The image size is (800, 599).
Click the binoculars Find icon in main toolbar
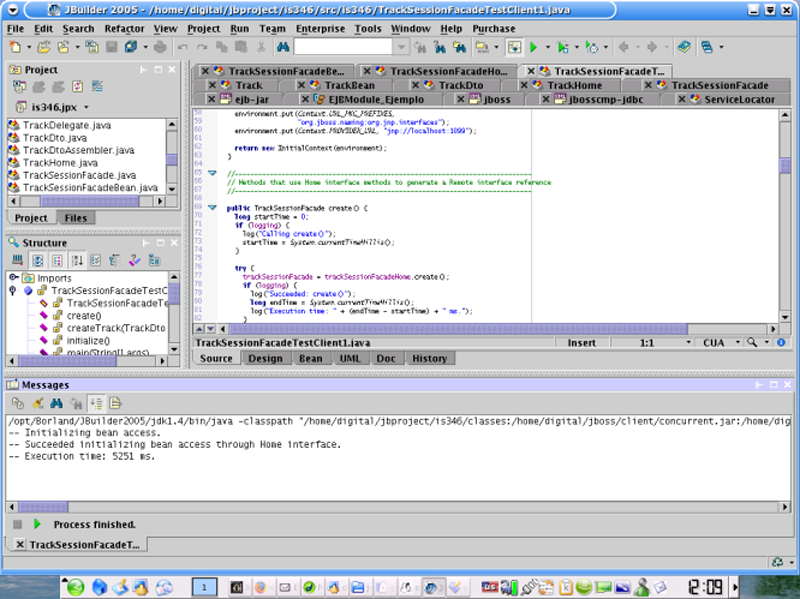point(281,47)
